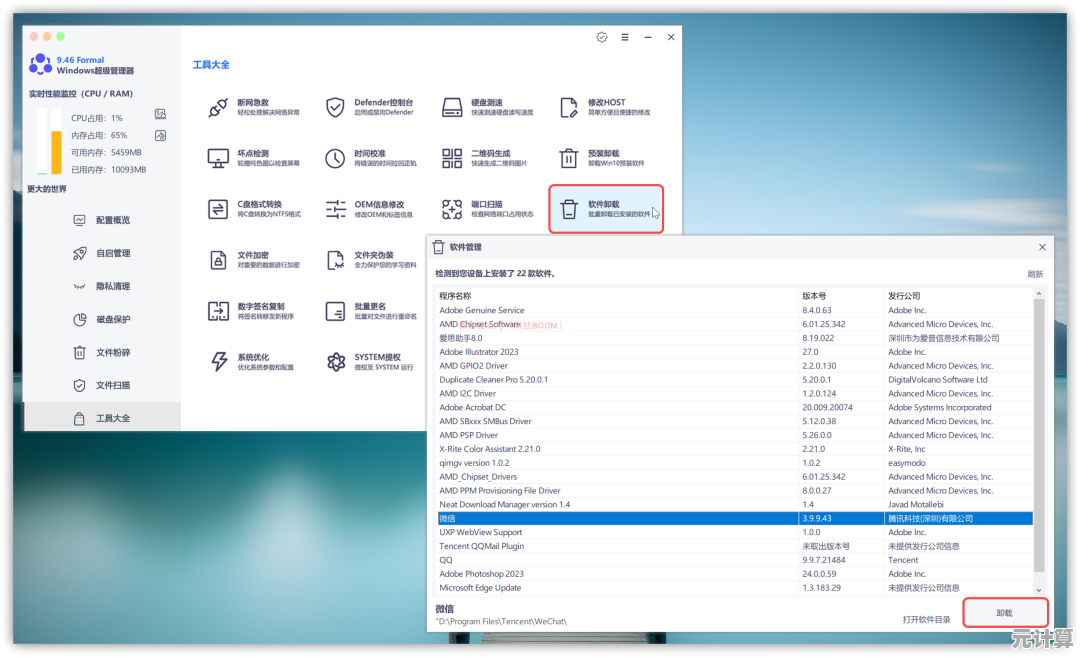Select 工具大全 in the sidebar
The image size is (1080, 657).
[102, 418]
